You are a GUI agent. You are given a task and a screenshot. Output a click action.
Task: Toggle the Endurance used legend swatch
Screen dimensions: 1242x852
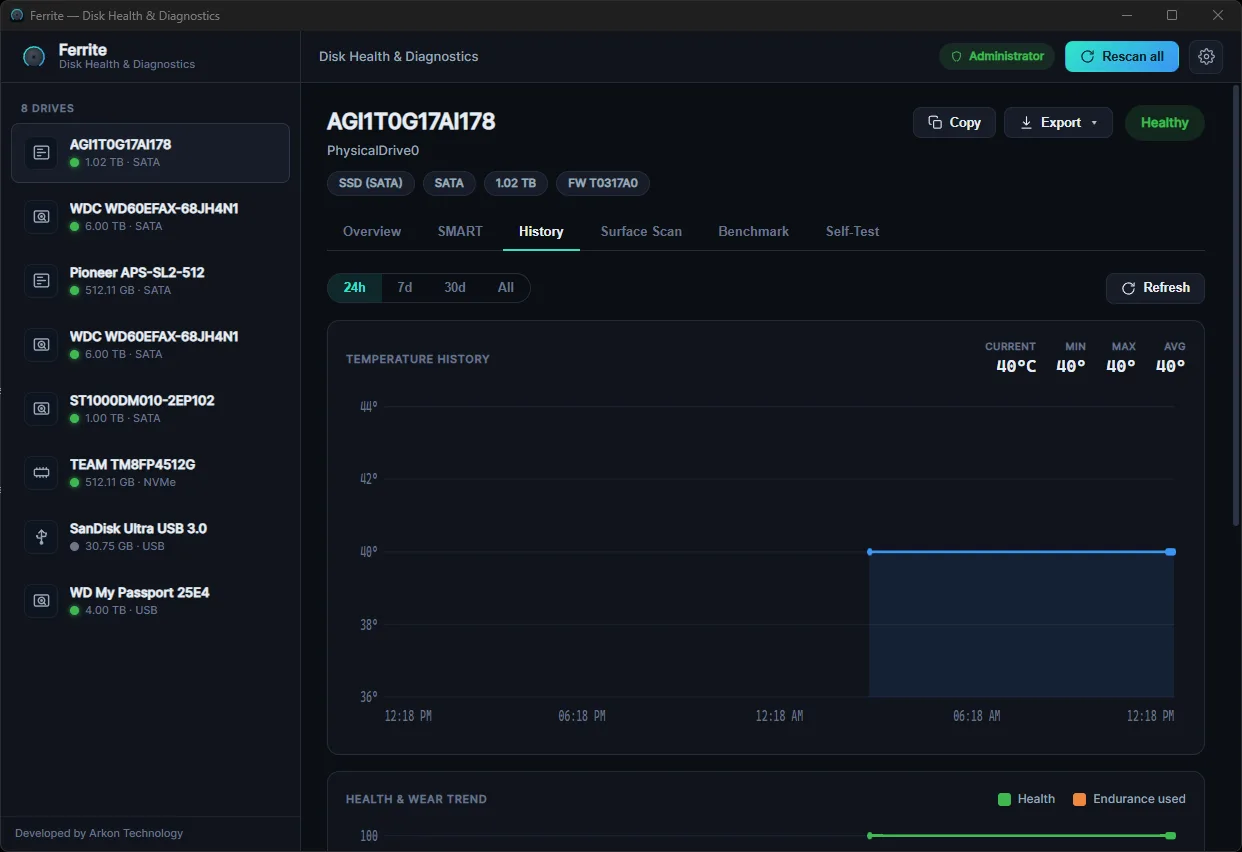tap(1079, 799)
